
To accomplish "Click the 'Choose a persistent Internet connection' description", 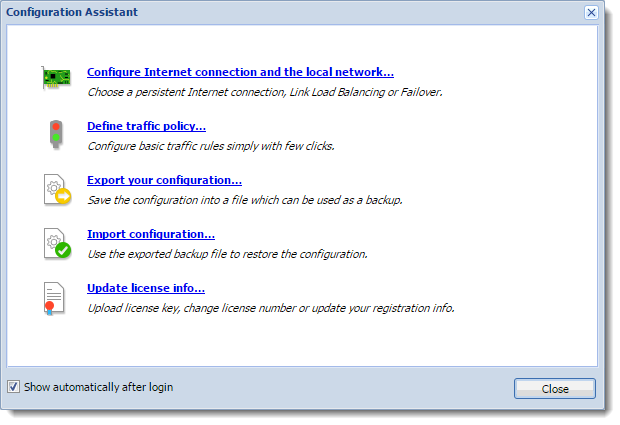I will click(x=265, y=92).
